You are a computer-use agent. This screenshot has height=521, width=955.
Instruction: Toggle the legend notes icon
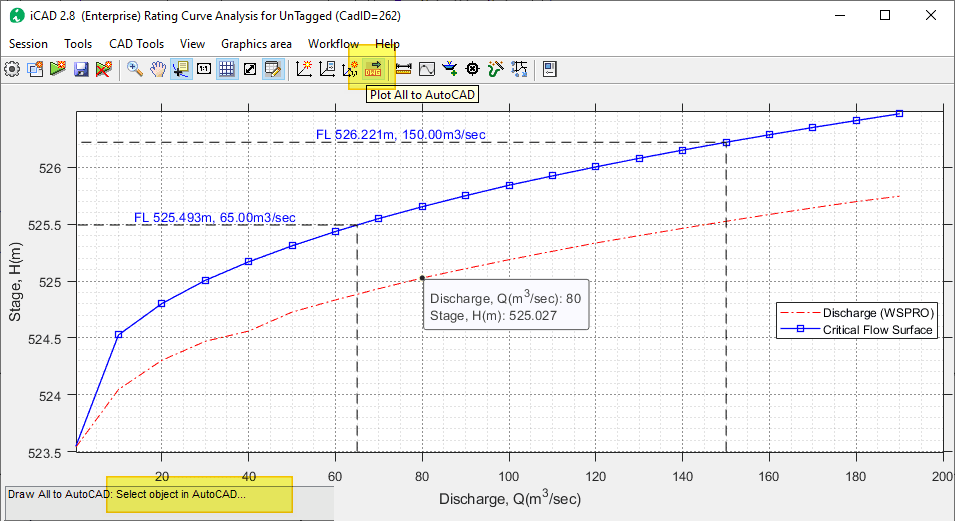coord(272,69)
